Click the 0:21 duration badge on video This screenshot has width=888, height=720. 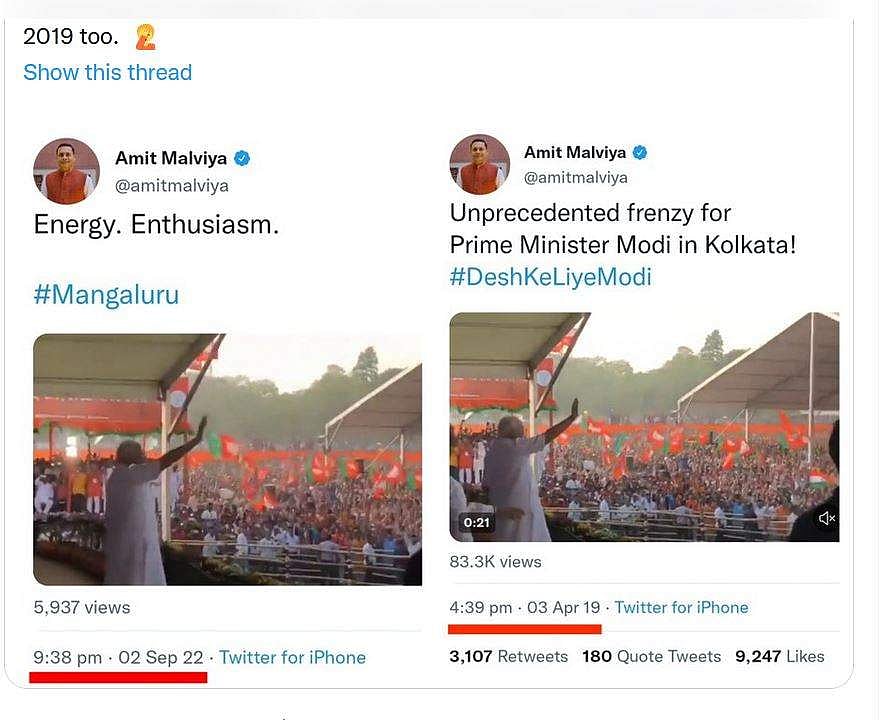[x=476, y=523]
